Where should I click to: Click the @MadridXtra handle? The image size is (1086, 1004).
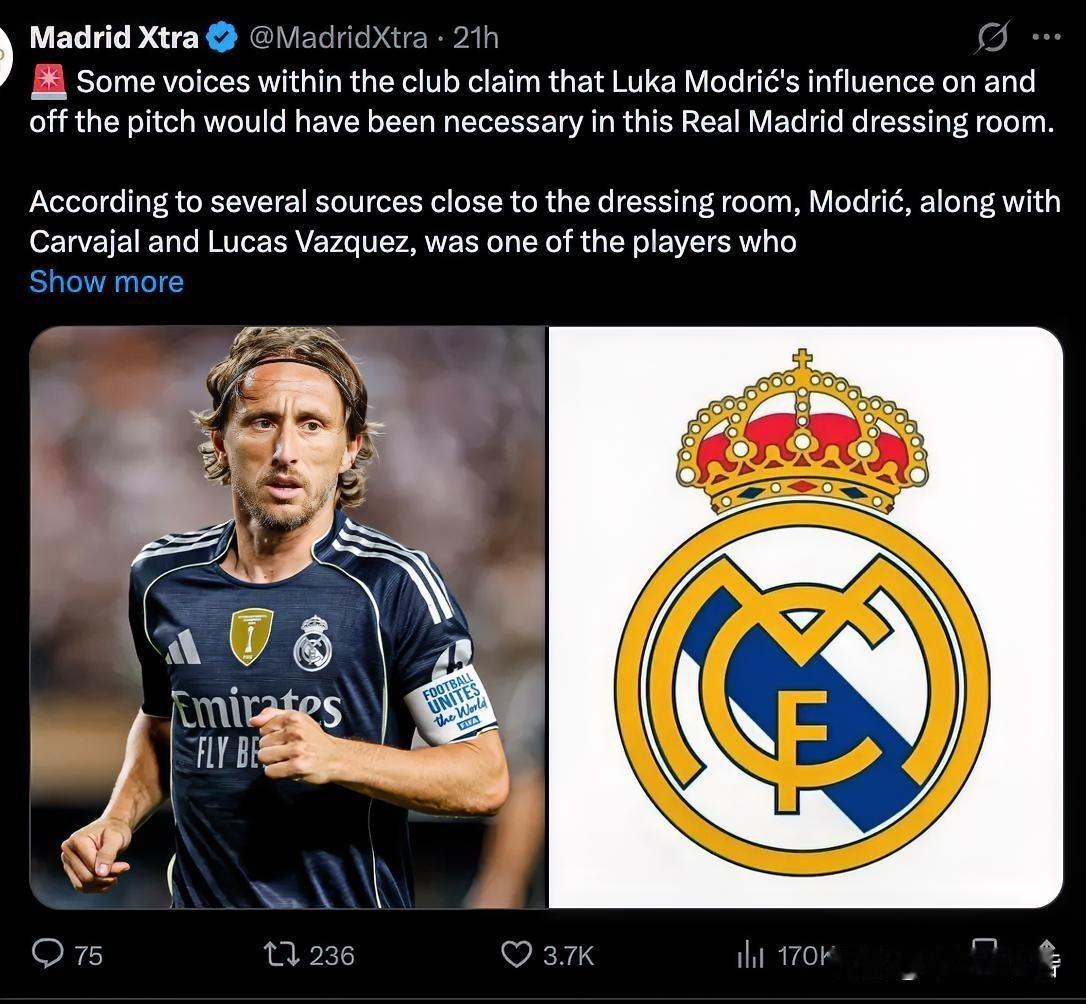pyautogui.click(x=337, y=38)
